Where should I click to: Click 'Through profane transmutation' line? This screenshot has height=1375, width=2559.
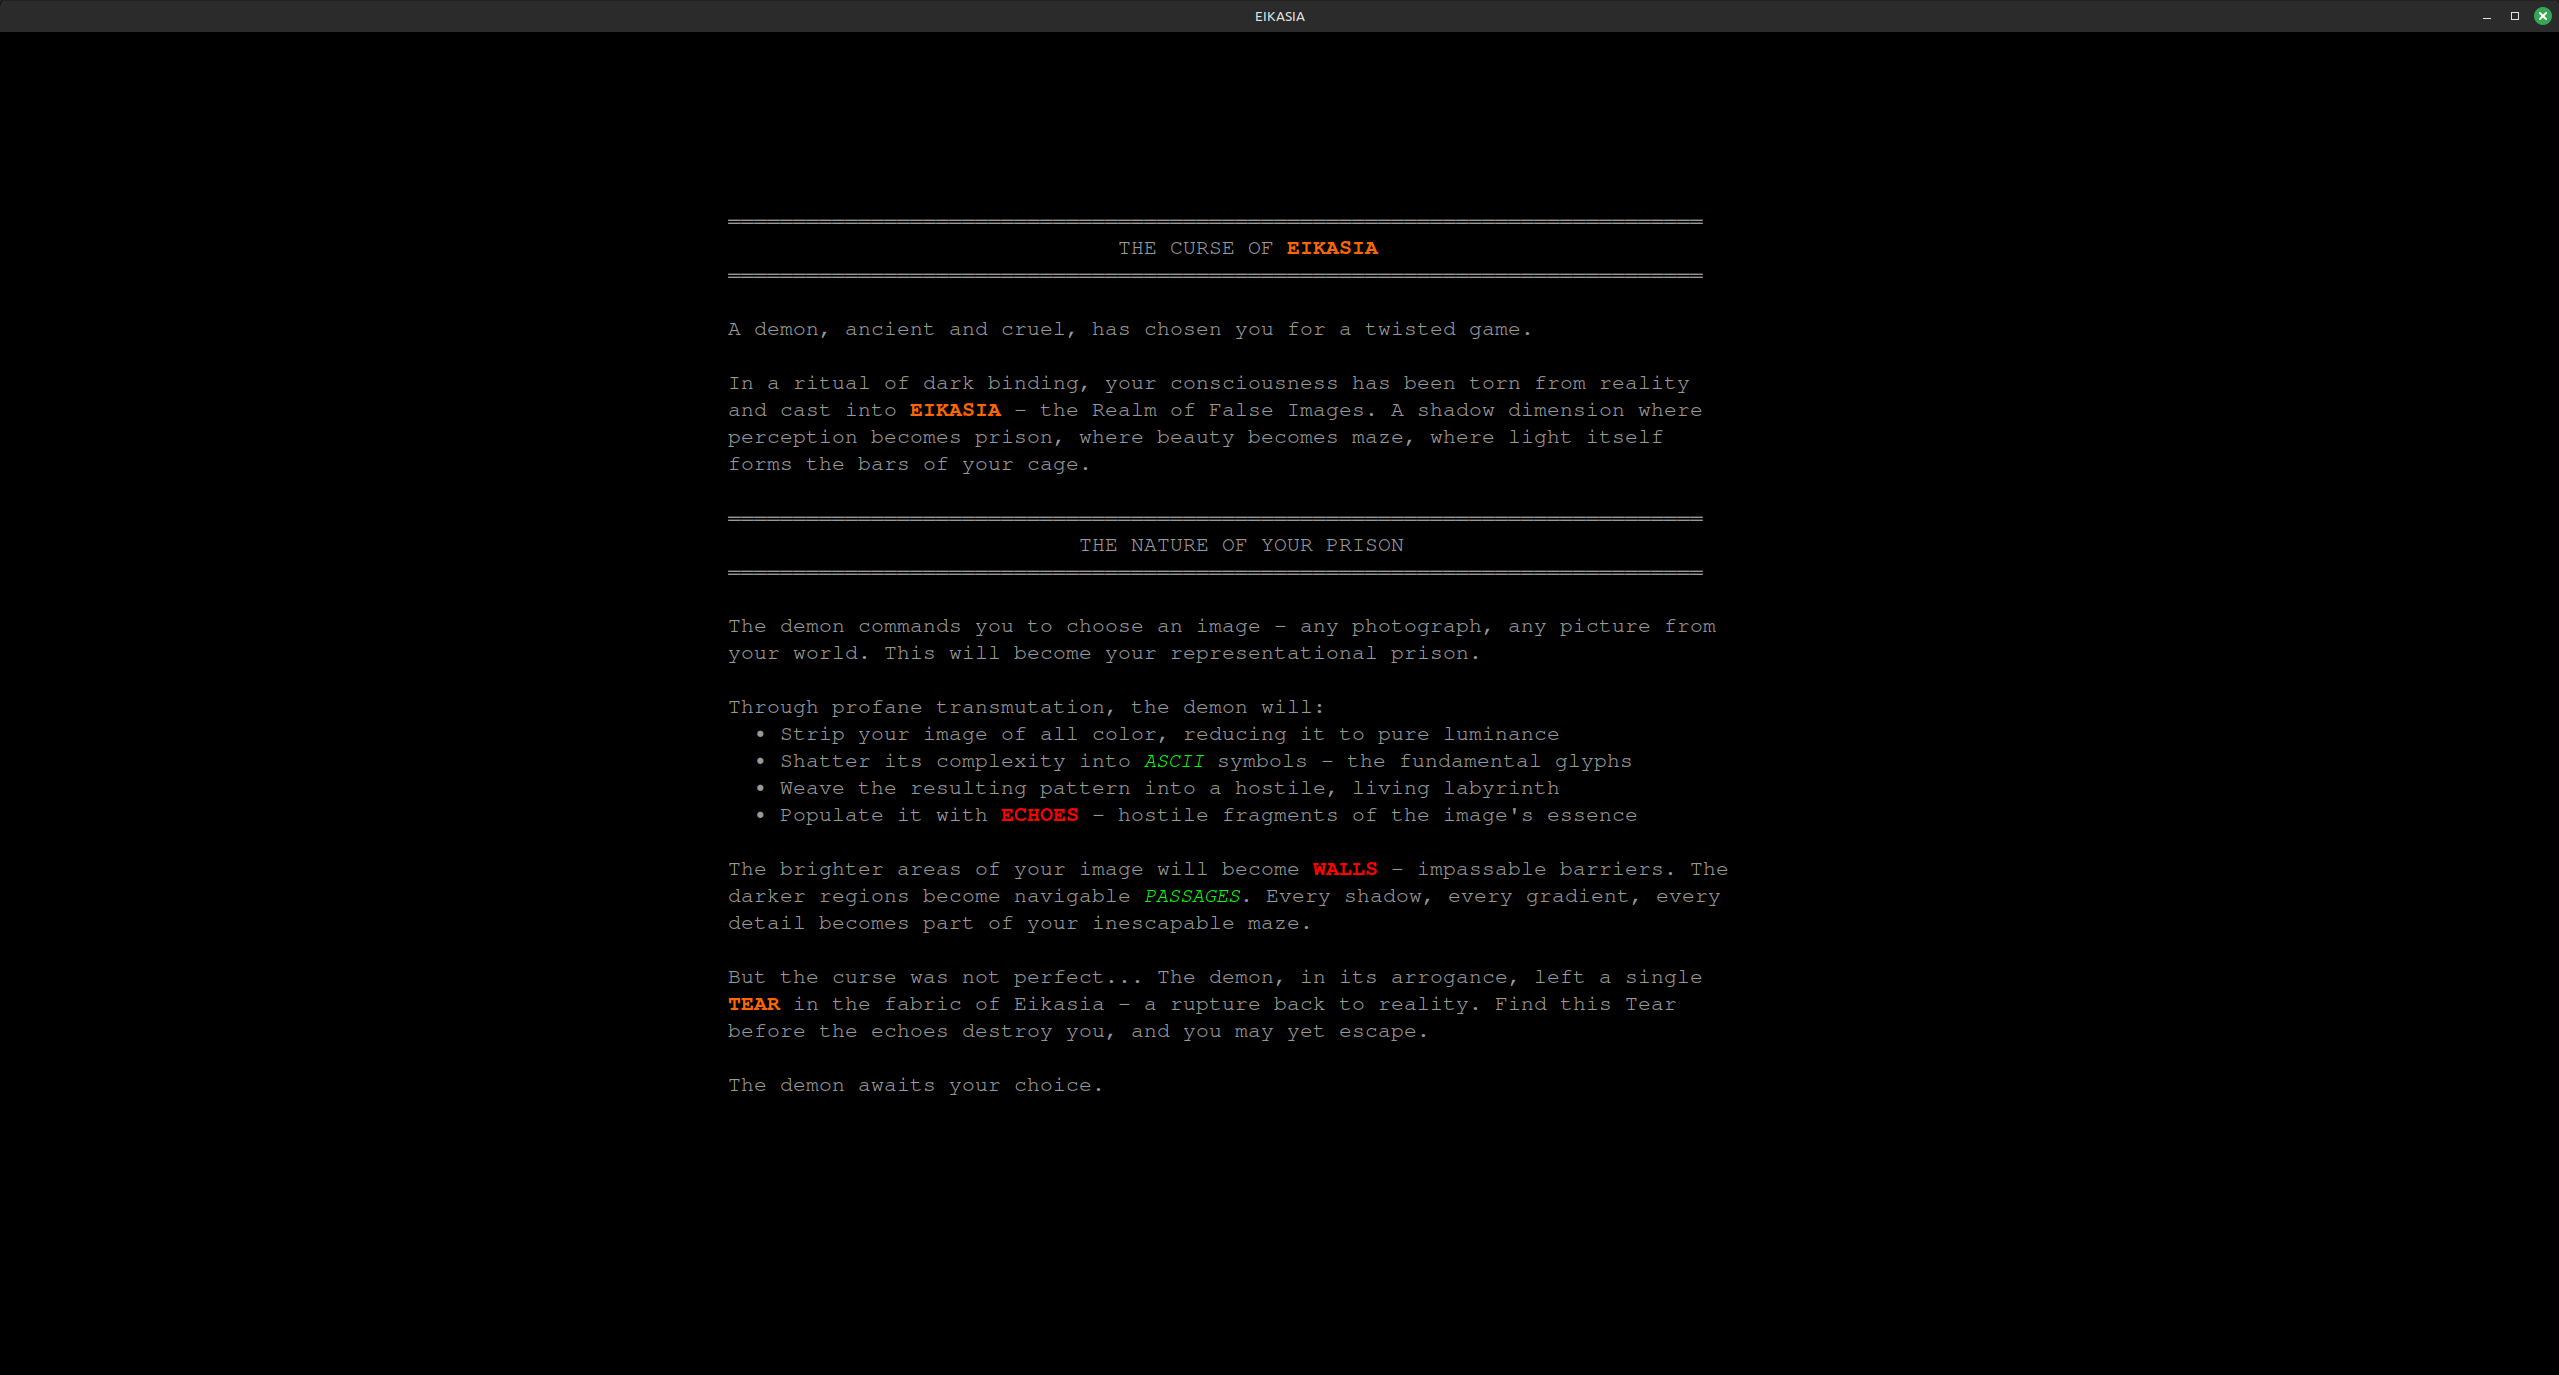tap(1025, 707)
